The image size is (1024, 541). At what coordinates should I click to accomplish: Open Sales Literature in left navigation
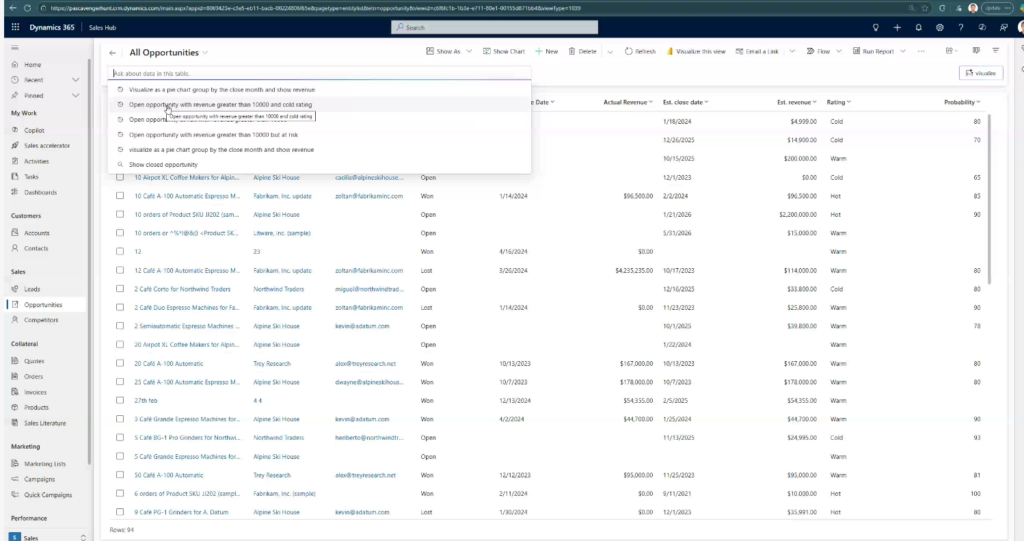pyautogui.click(x=44, y=423)
